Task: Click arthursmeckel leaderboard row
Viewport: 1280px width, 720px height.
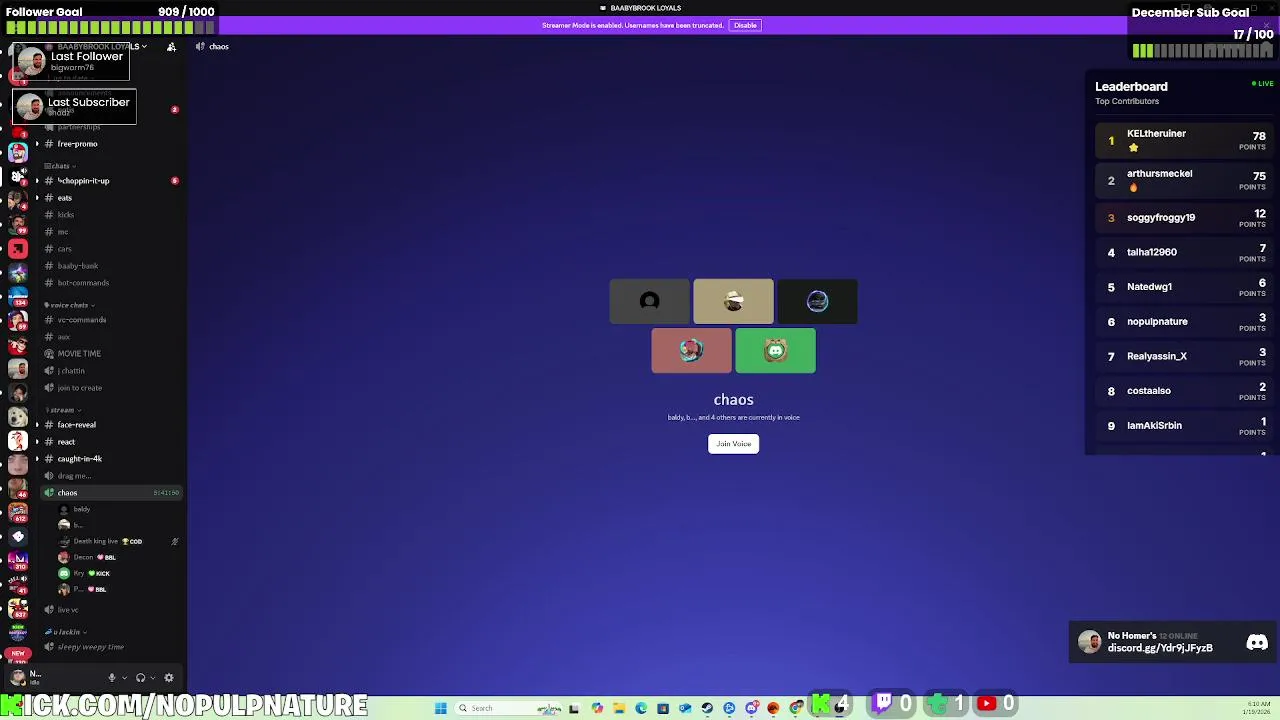Action: 1182,181
